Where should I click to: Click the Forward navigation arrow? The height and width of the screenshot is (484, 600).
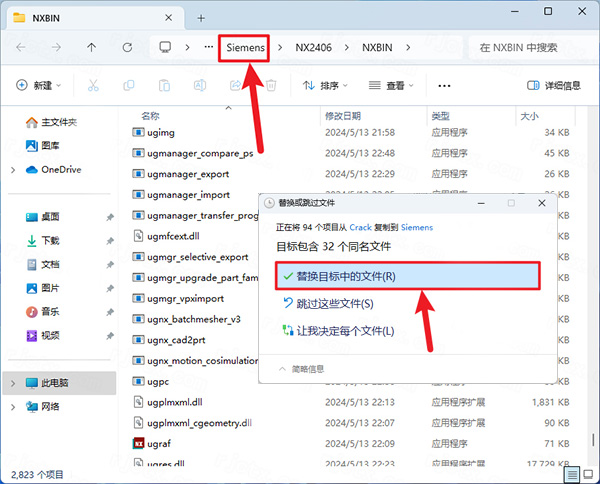[x=56, y=47]
